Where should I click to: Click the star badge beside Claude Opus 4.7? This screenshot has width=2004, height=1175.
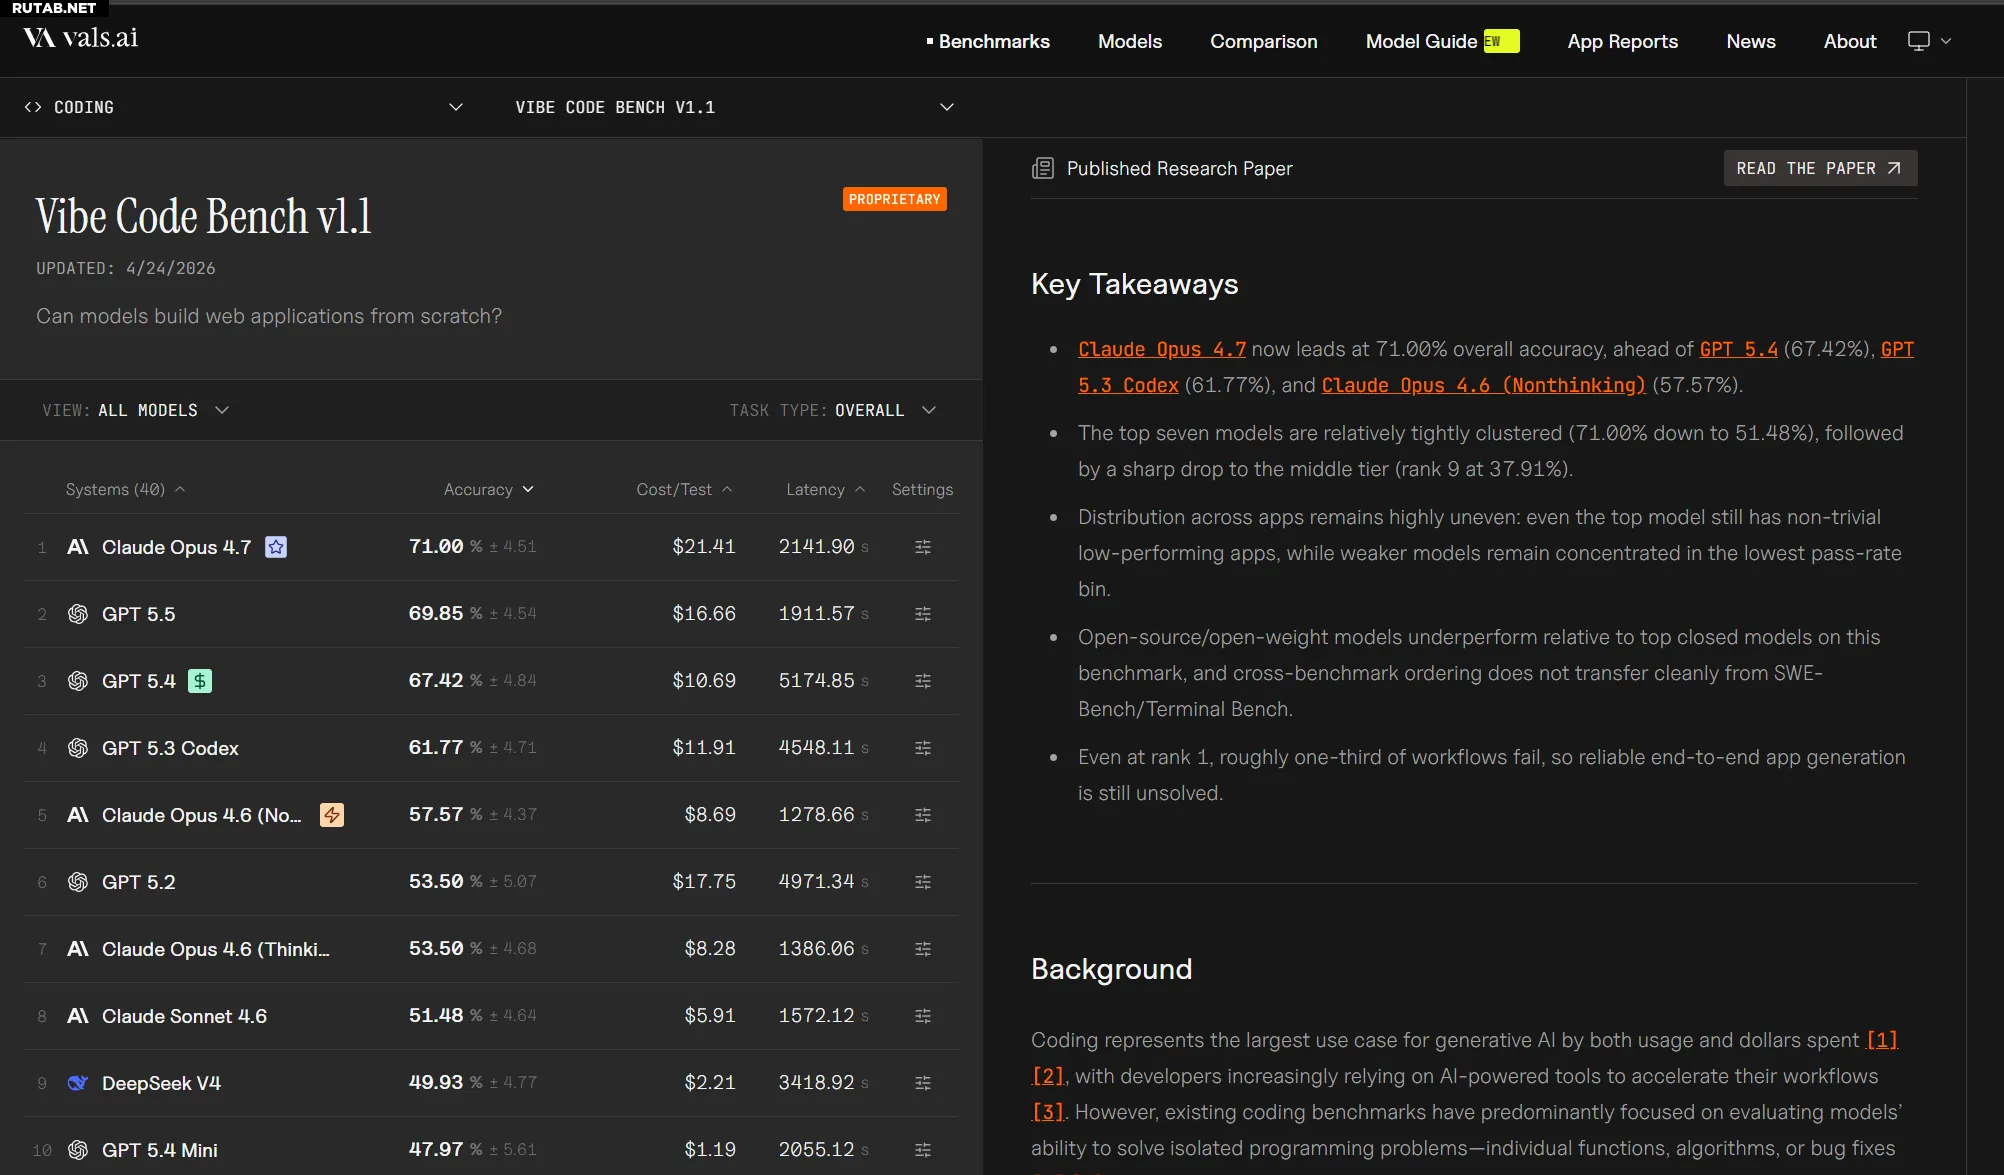pyautogui.click(x=276, y=547)
